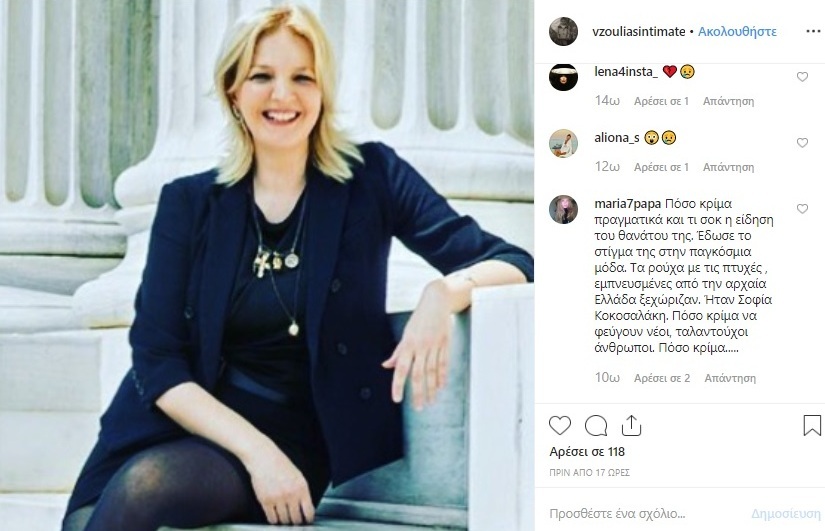Like lena4insta_ comment heart
The width and height of the screenshot is (825, 531).
[802, 77]
